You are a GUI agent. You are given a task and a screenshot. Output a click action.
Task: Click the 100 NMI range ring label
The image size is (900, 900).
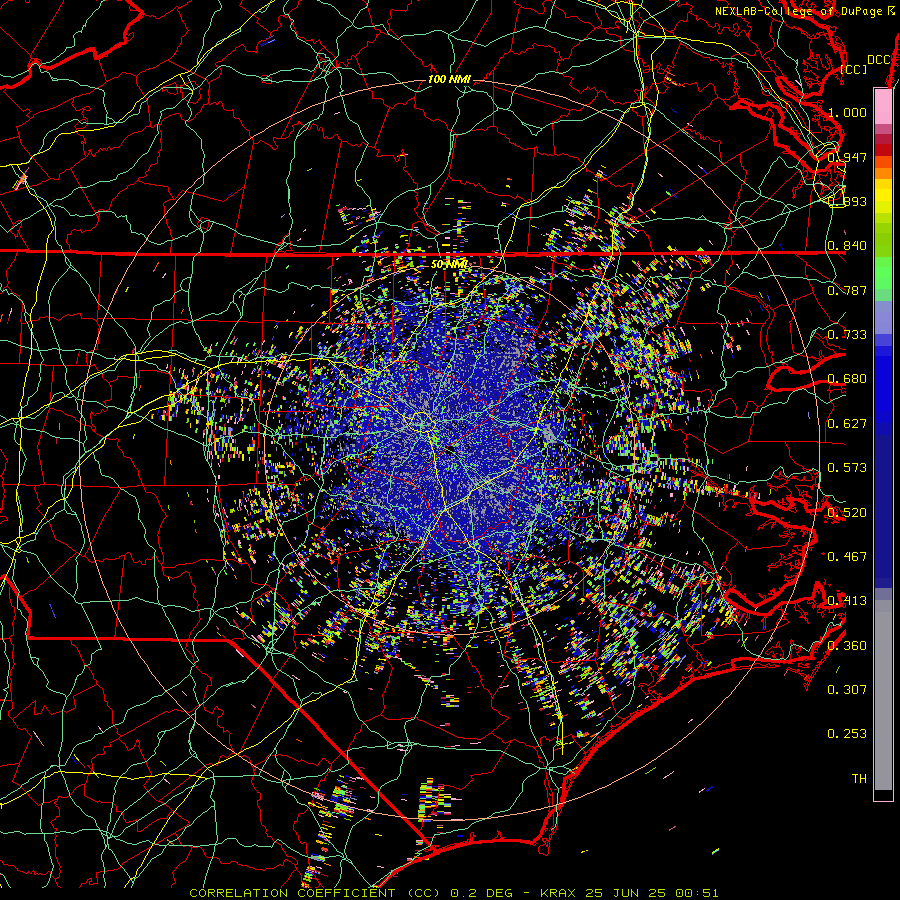pos(449,79)
